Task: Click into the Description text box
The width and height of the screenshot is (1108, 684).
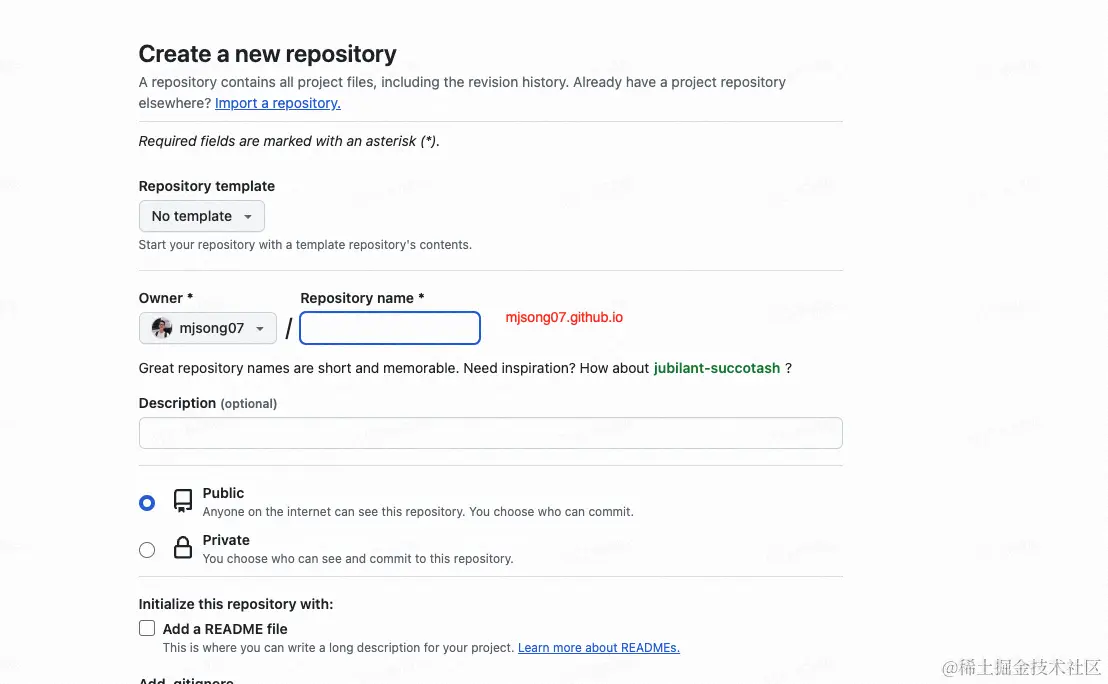Action: tap(490, 433)
